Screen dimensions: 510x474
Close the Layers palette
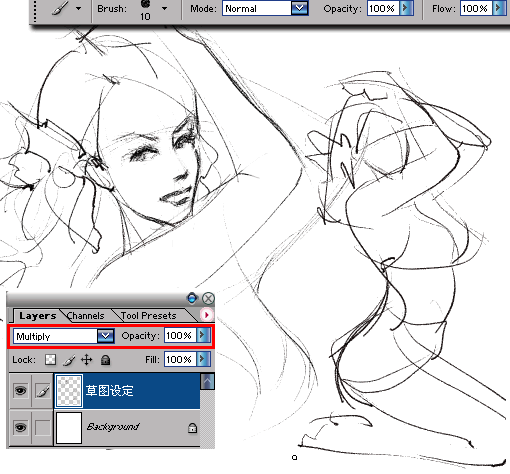tap(208, 298)
